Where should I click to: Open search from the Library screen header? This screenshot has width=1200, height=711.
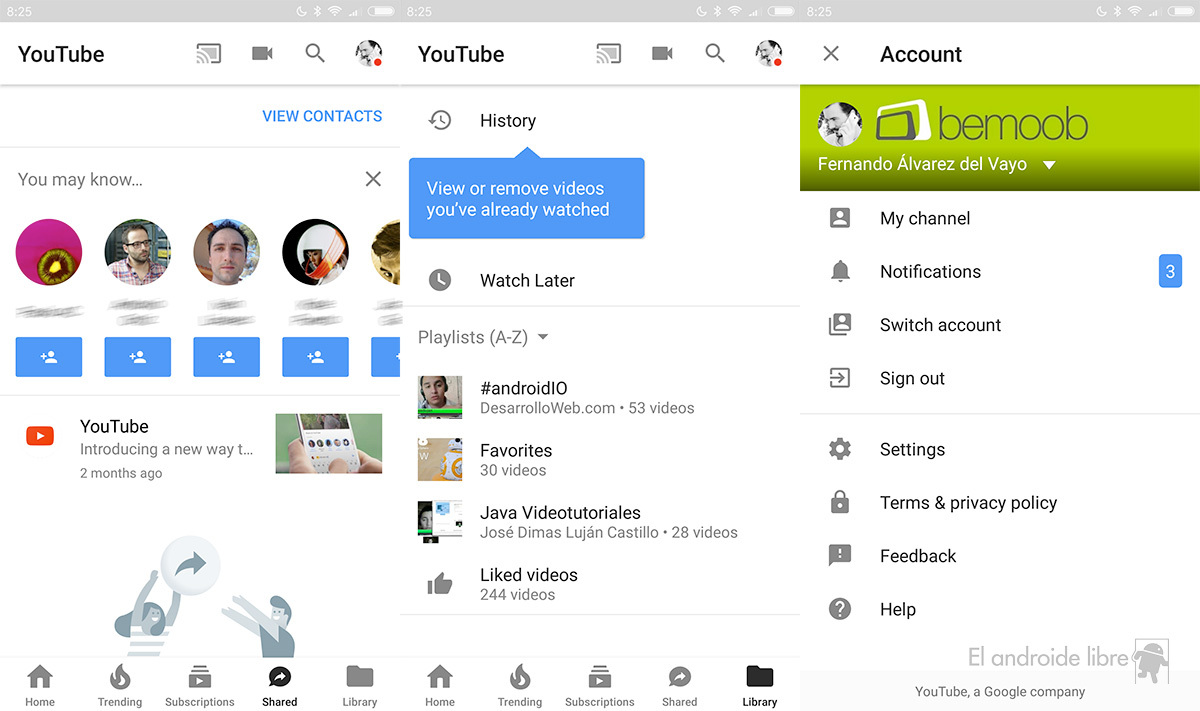[715, 54]
